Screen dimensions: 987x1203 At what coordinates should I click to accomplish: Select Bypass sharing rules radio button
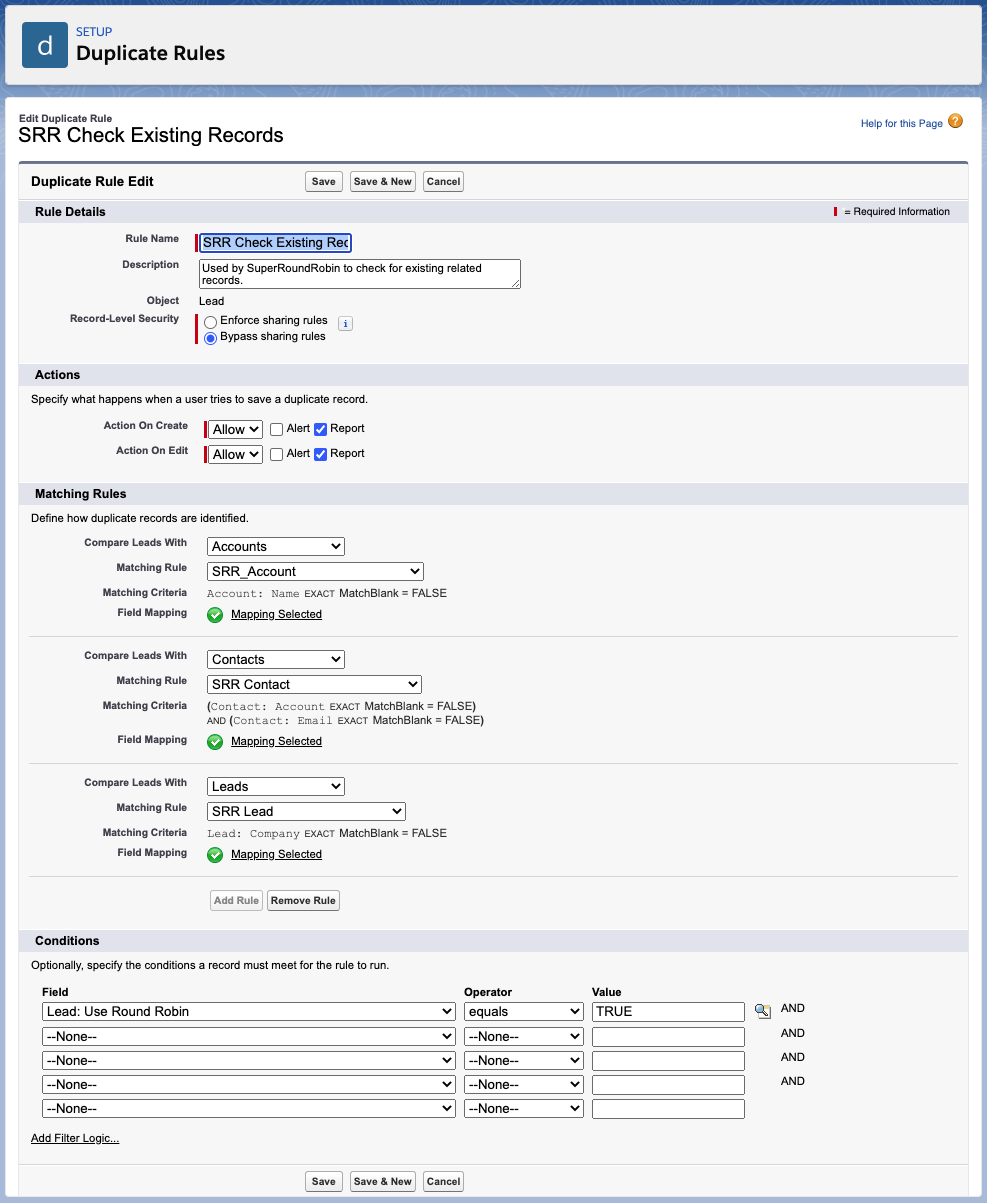[x=211, y=338]
